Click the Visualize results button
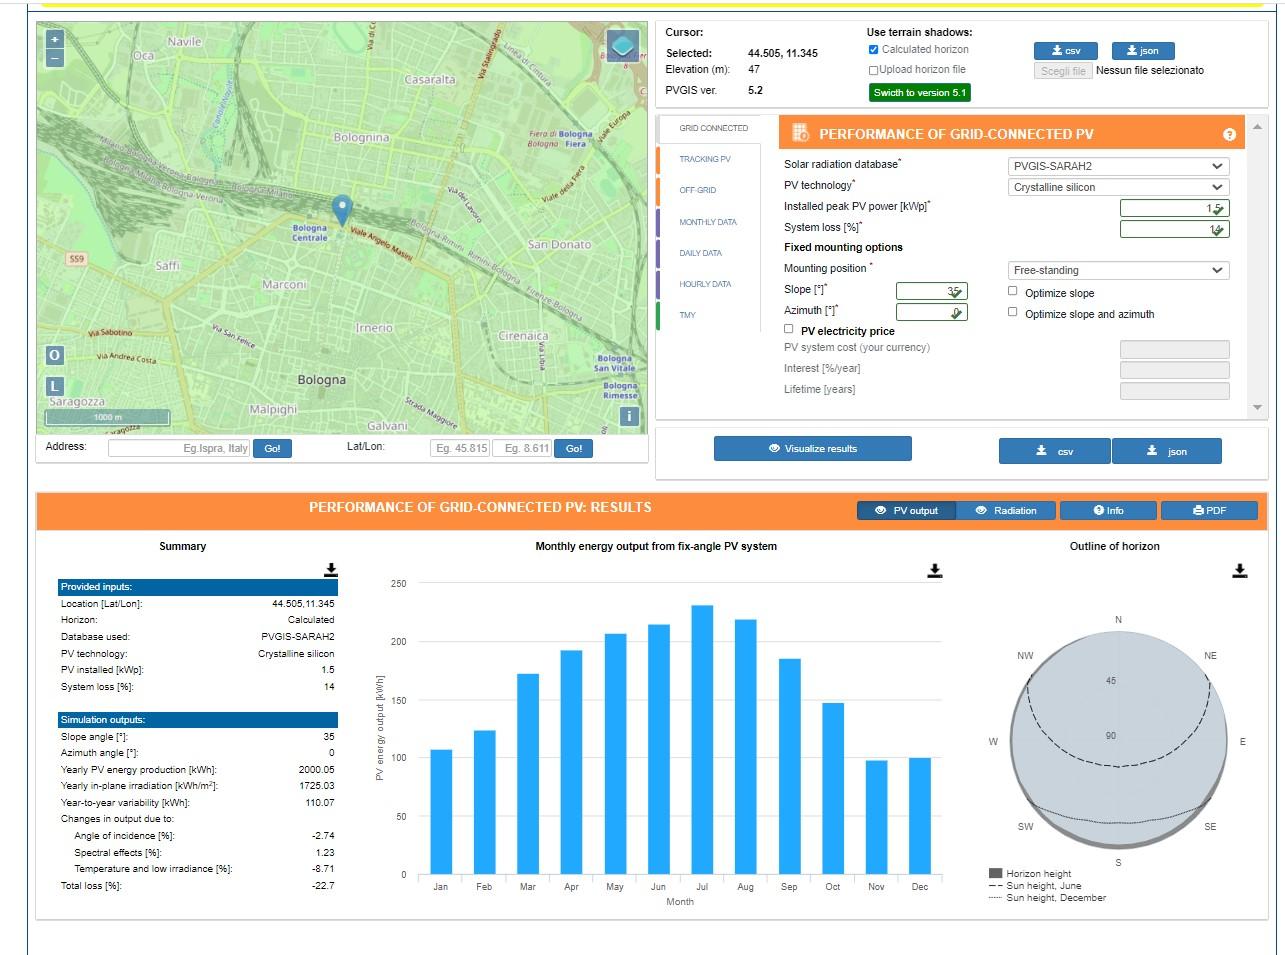Image resolution: width=1285 pixels, height=955 pixels. pos(813,449)
